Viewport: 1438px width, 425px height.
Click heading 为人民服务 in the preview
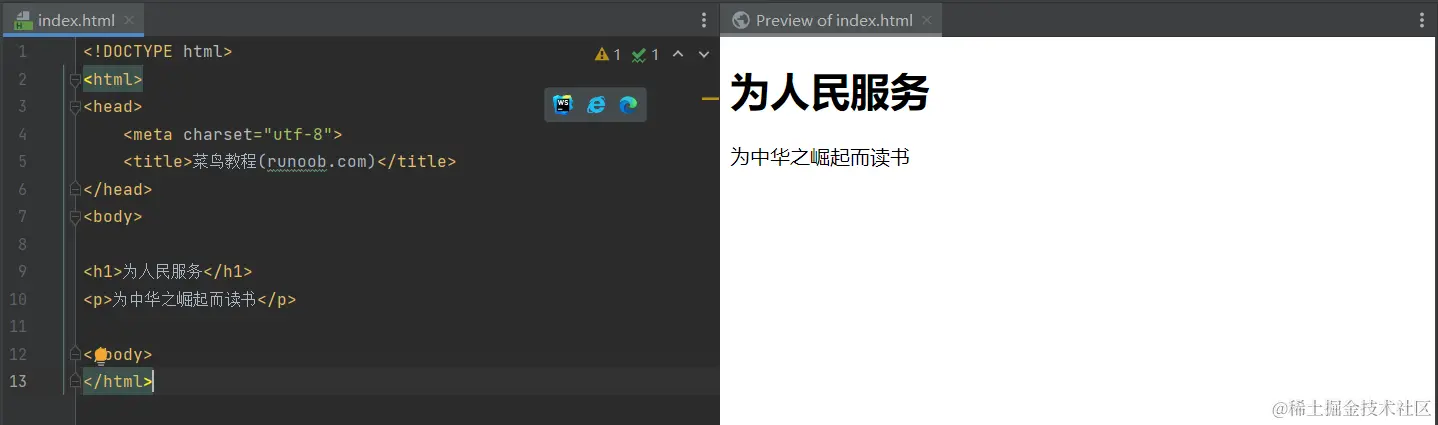point(830,93)
